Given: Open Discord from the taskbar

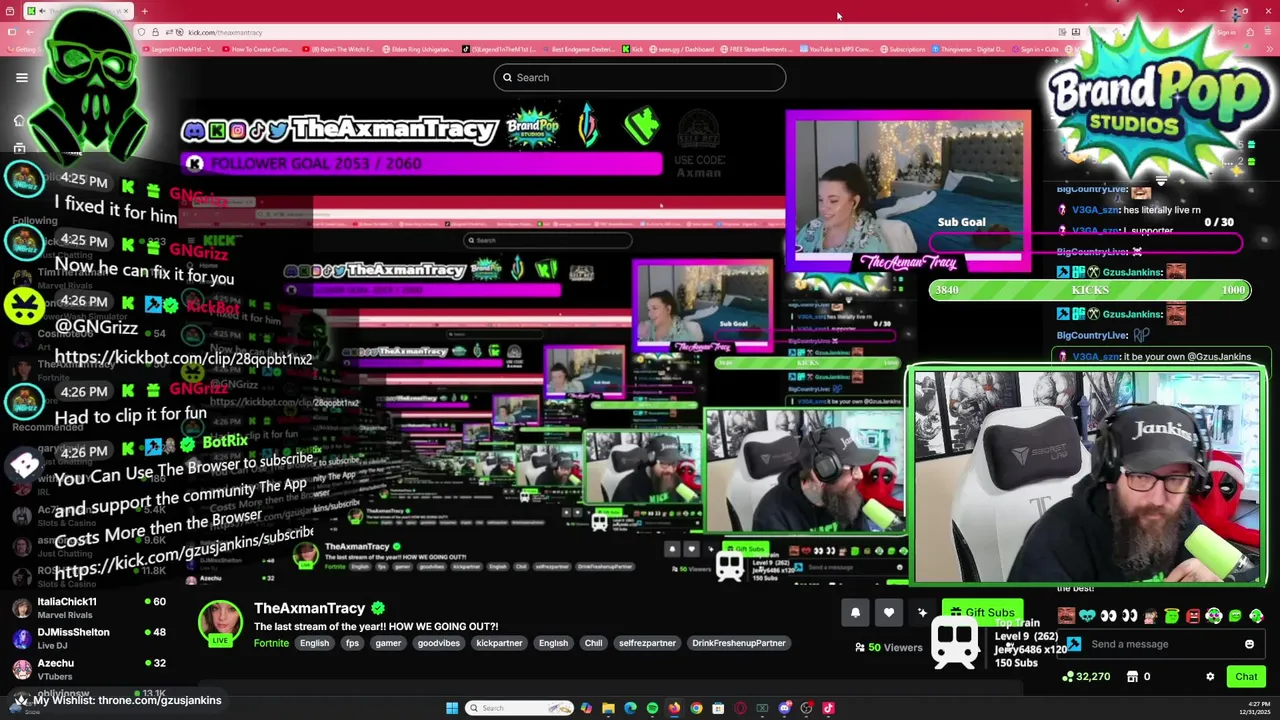Looking at the screenshot, I should coord(784,708).
